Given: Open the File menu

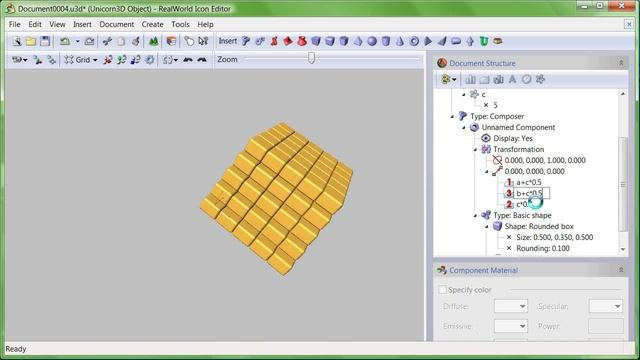Looking at the screenshot, I should pyautogui.click(x=15, y=24).
